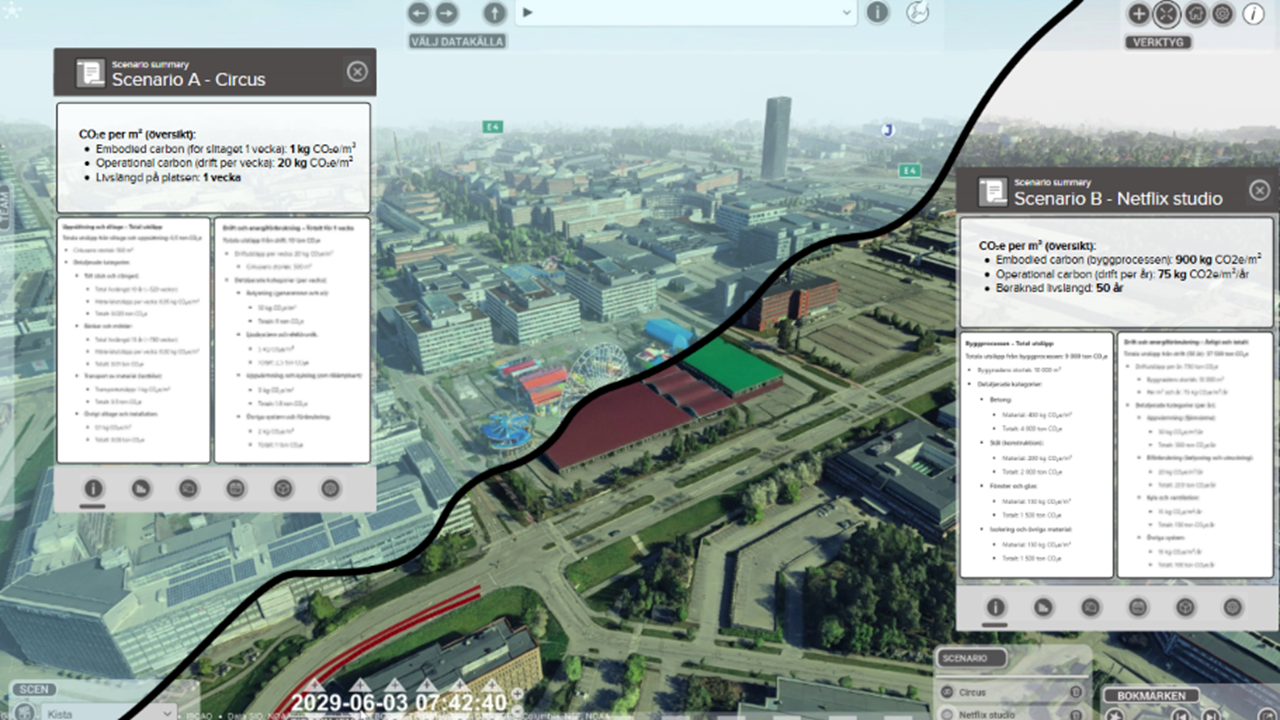Click the home tool in Verktyg toolbar
1280x720 pixels.
click(x=1194, y=14)
